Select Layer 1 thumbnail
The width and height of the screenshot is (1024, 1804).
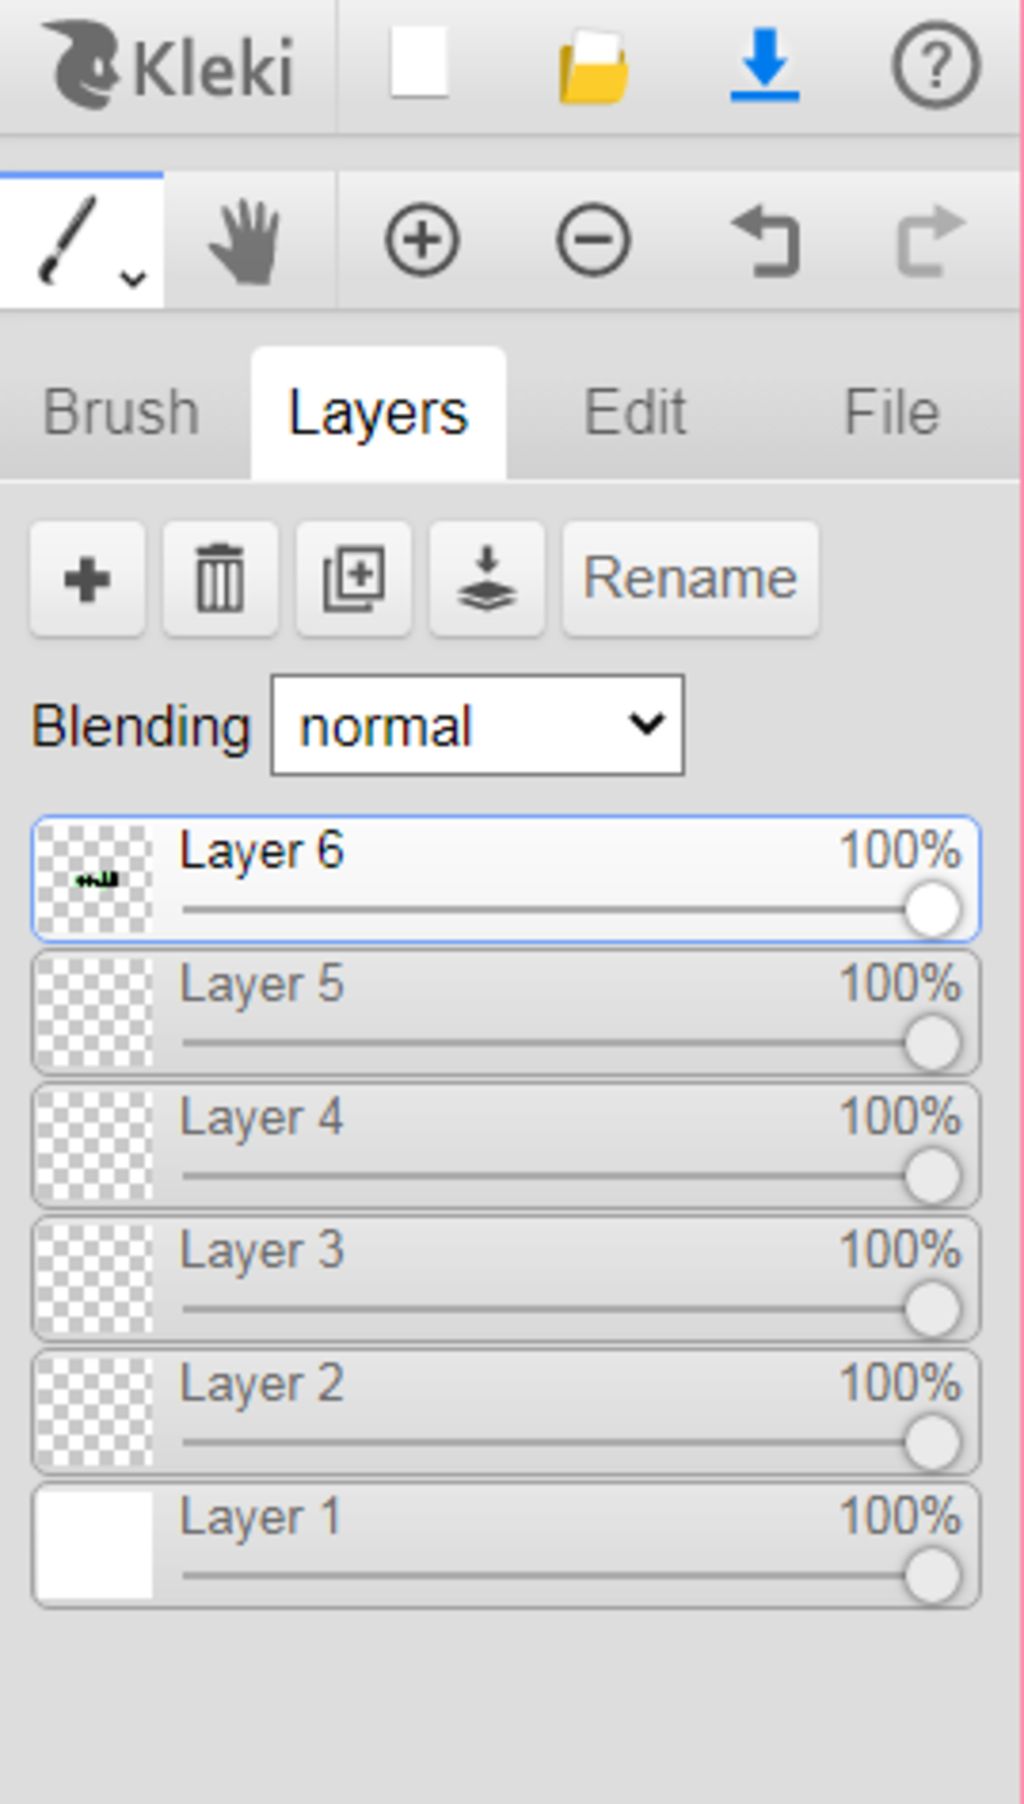pyautogui.click(x=95, y=1545)
